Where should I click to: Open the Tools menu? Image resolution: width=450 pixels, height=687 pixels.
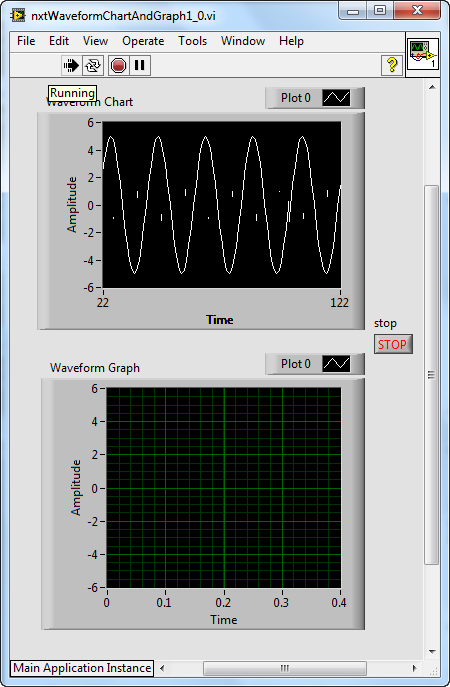pyautogui.click(x=192, y=41)
